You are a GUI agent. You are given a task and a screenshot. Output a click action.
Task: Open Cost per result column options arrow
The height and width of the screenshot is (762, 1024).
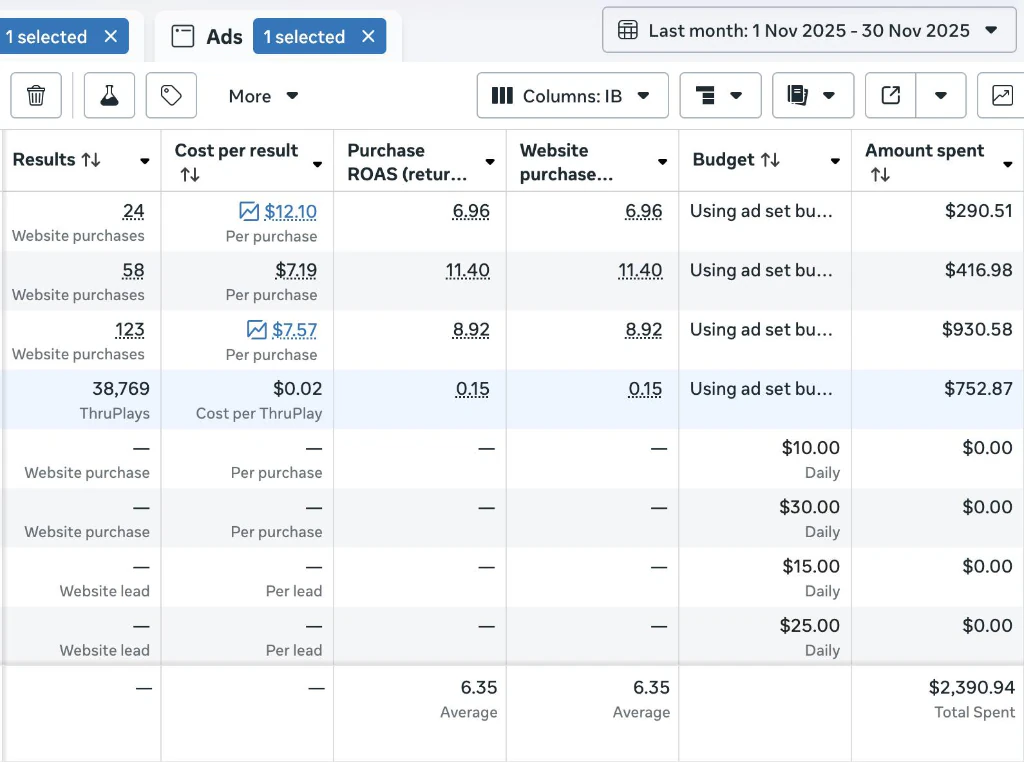pyautogui.click(x=317, y=164)
